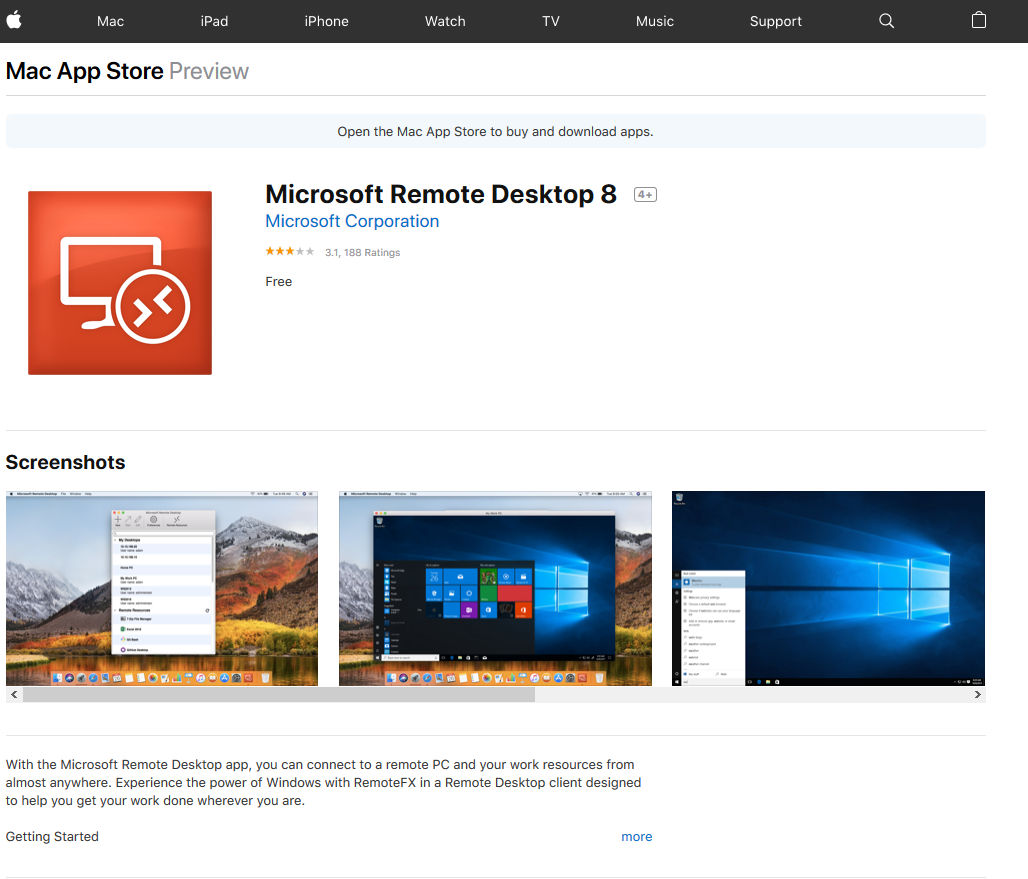This screenshot has height=879, width=1028.
Task: Open the iPad menu item
Action: 214,21
